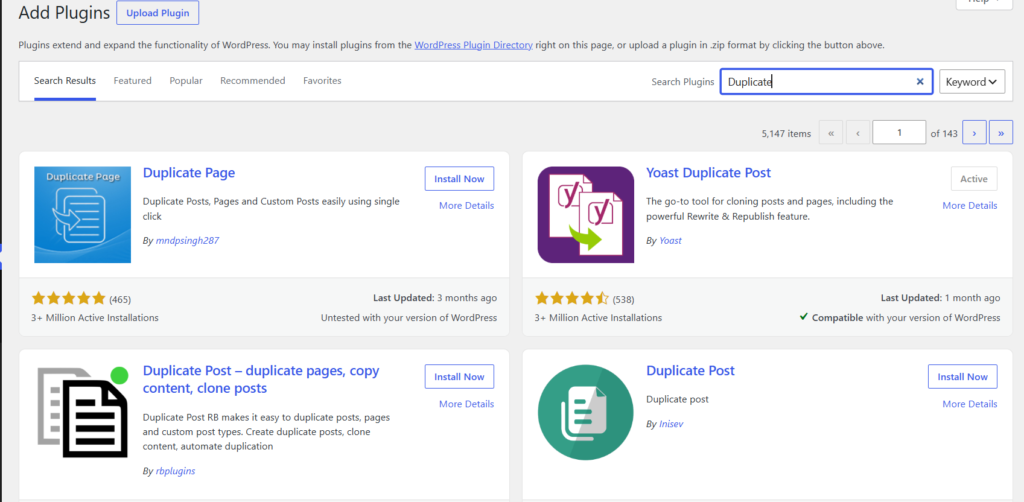Install the Duplicate Page plugin
This screenshot has width=1024, height=502.
(x=460, y=178)
